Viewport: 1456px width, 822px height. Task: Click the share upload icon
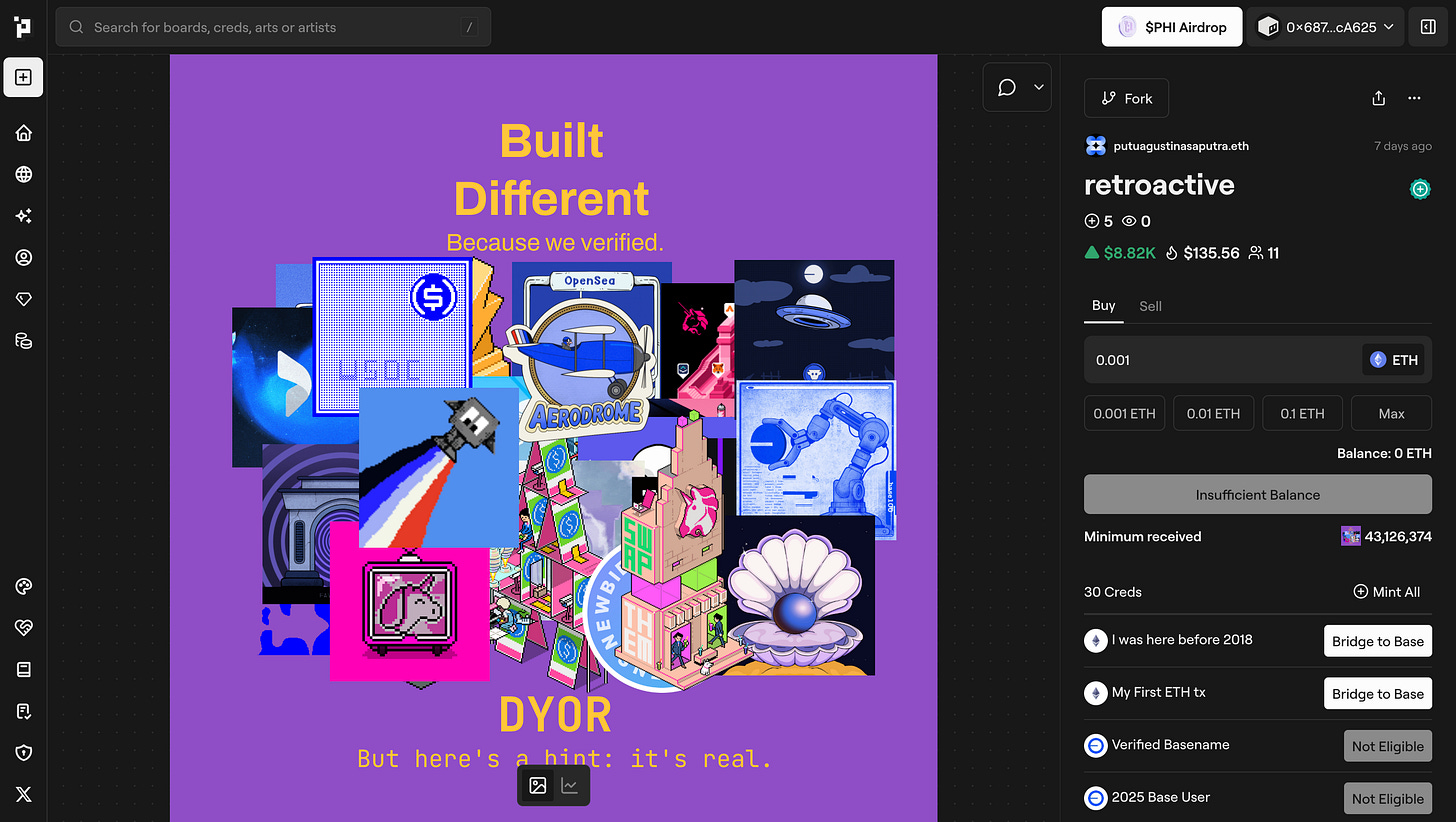coord(1379,98)
